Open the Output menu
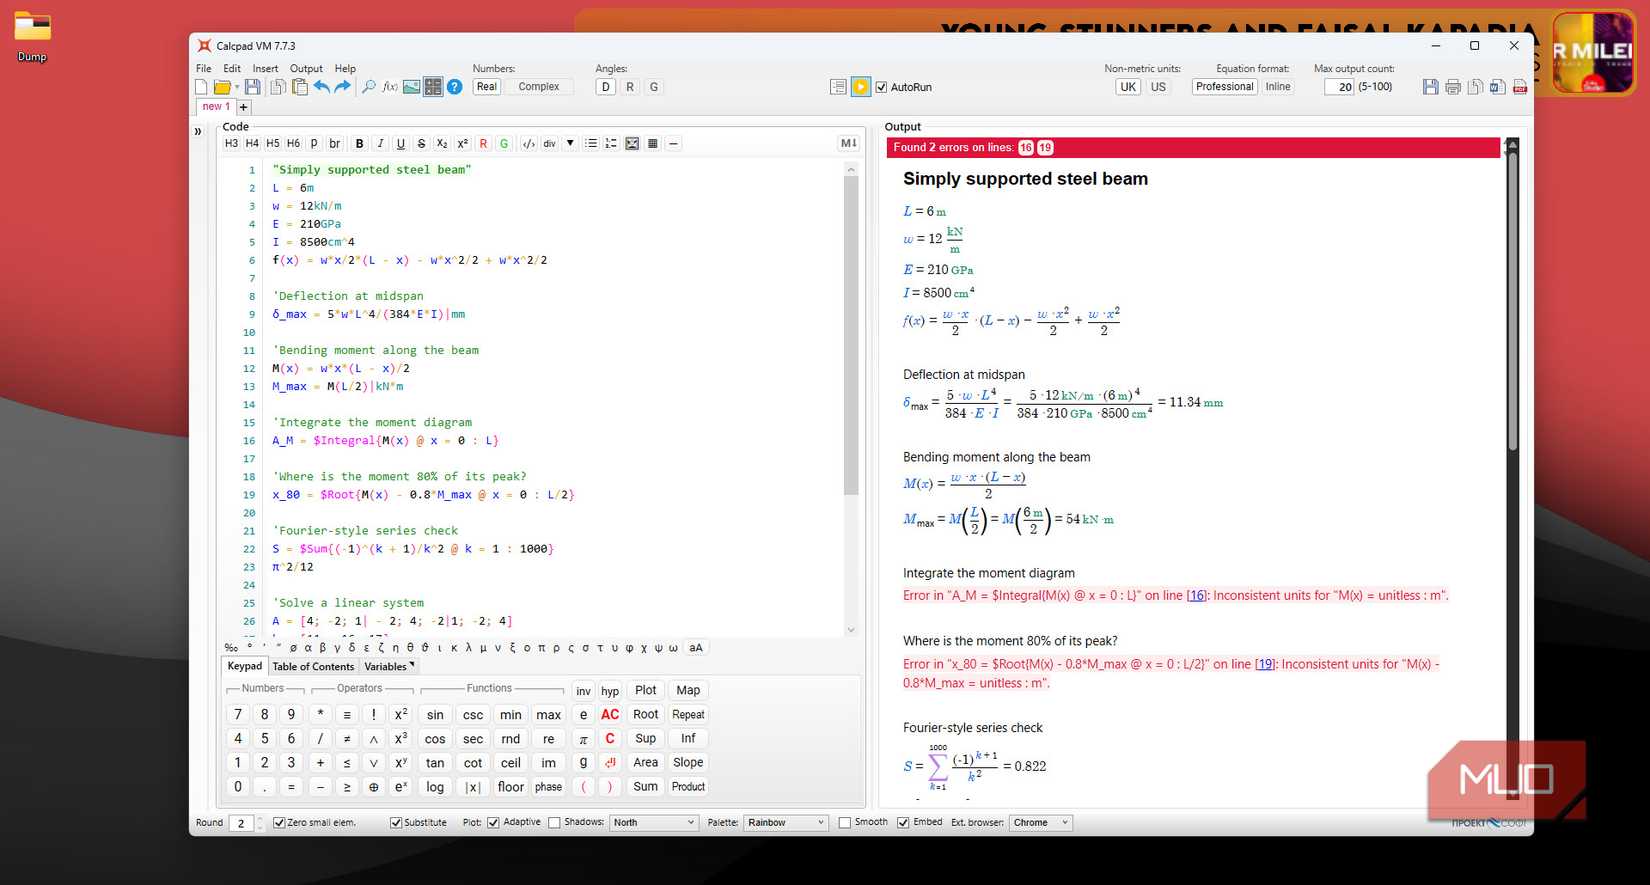 click(306, 69)
